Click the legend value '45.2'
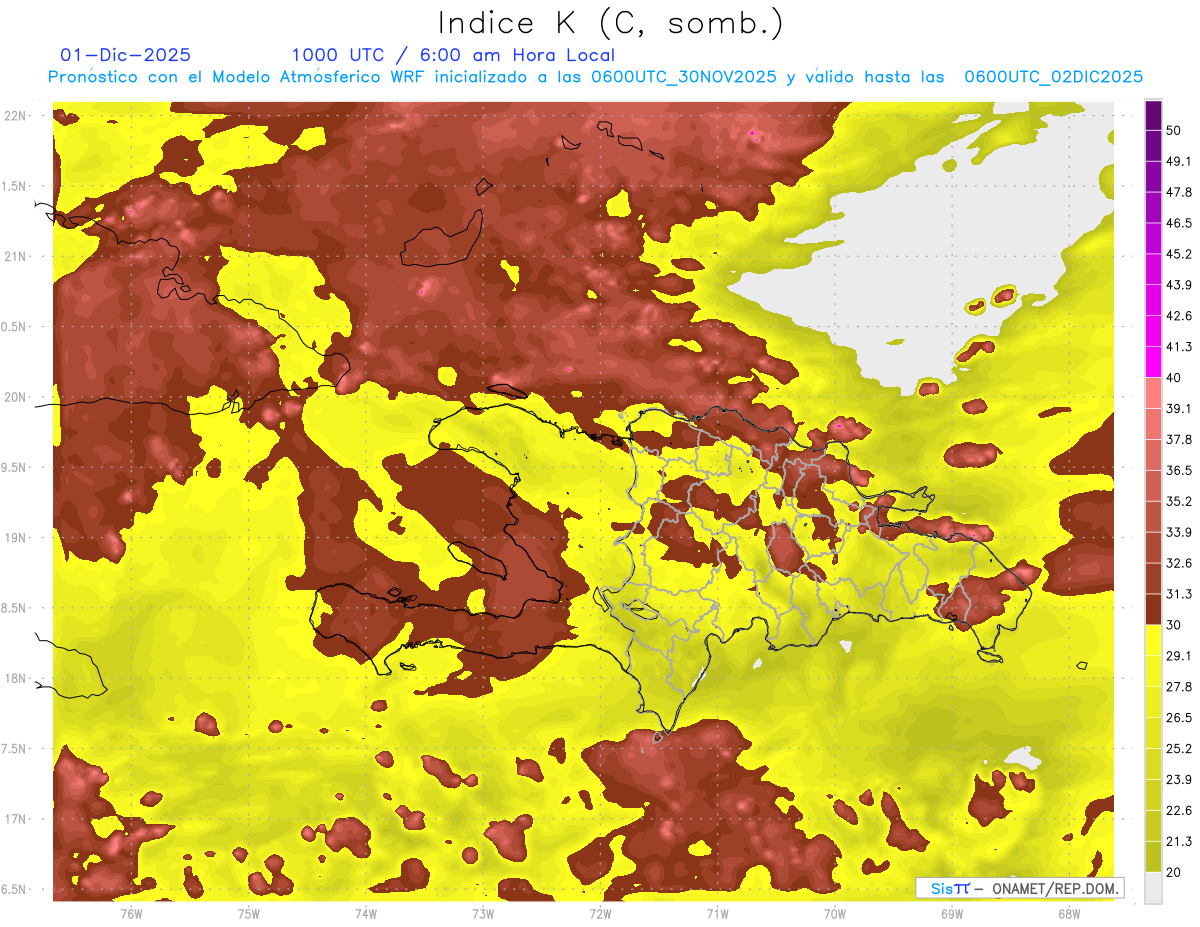Image resolution: width=1200 pixels, height=927 pixels. (1179, 254)
